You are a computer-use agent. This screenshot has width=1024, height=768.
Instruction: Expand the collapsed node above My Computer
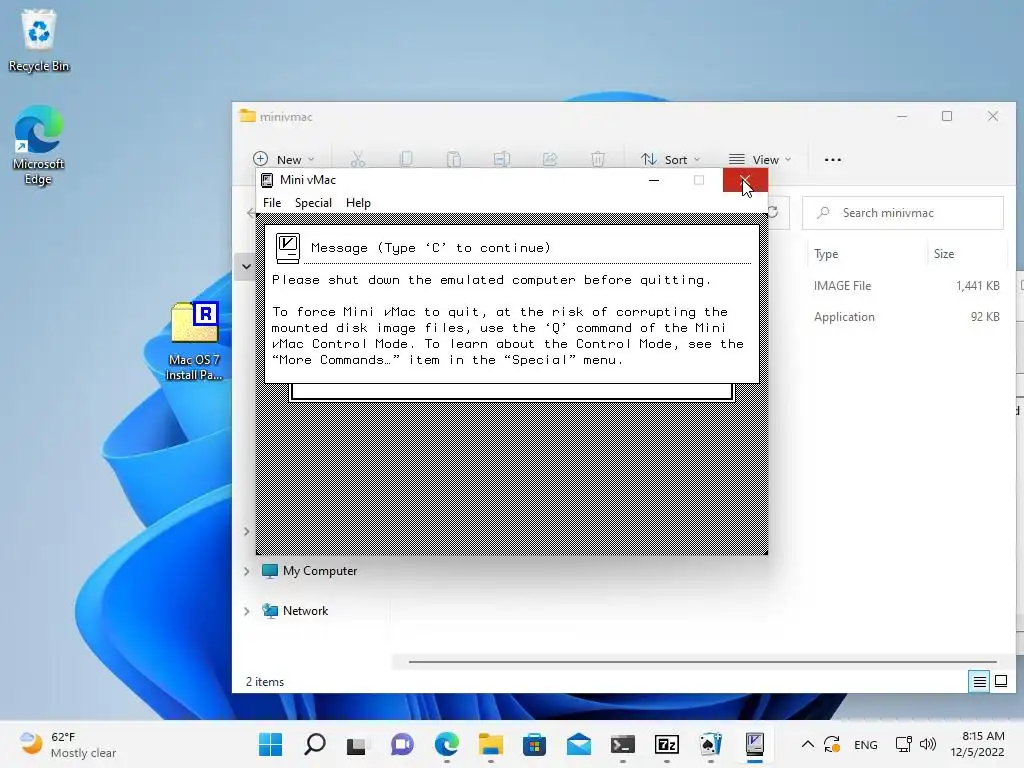[246, 532]
